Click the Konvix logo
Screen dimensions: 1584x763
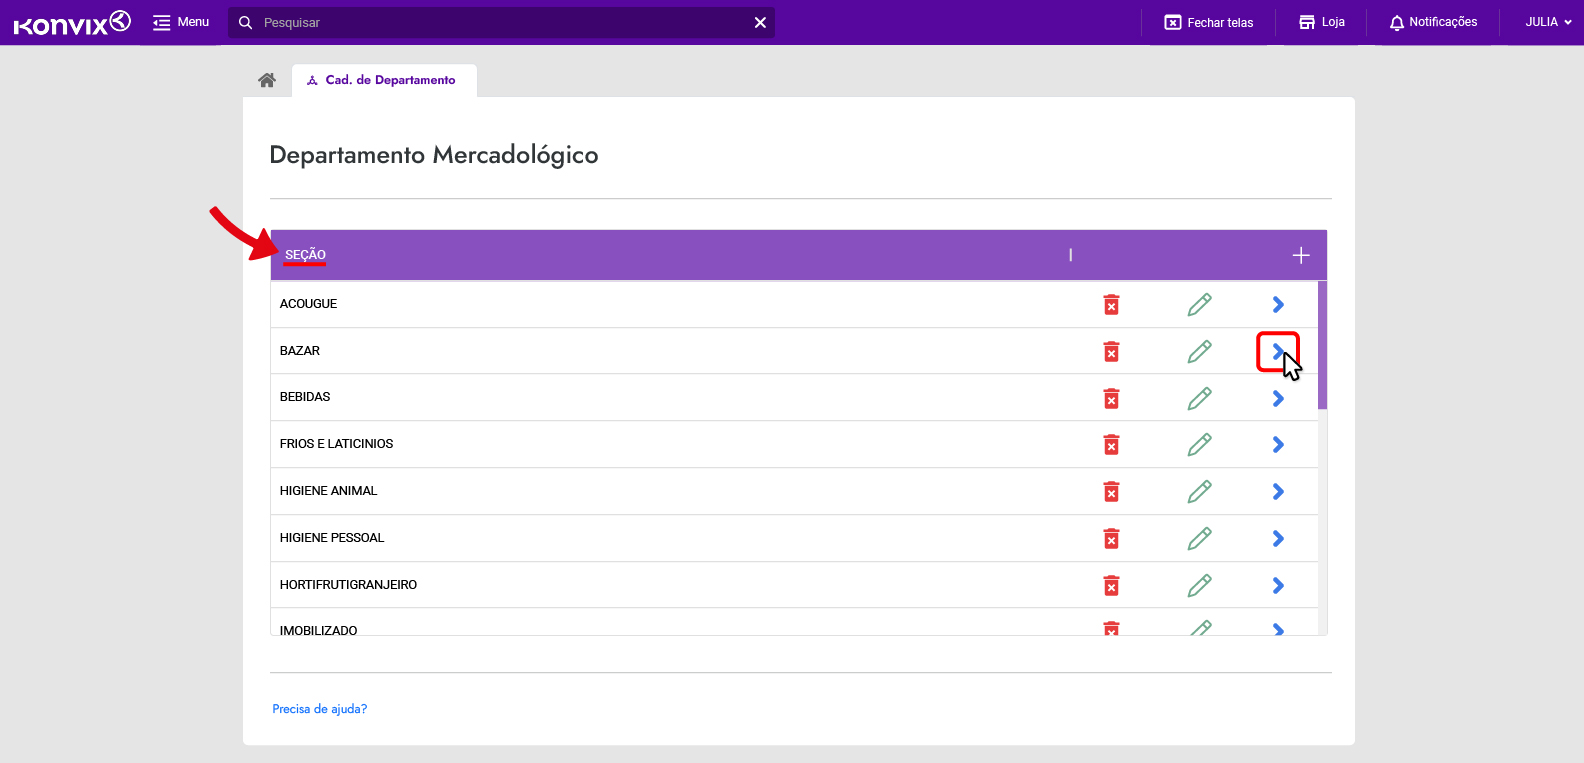[x=72, y=22]
